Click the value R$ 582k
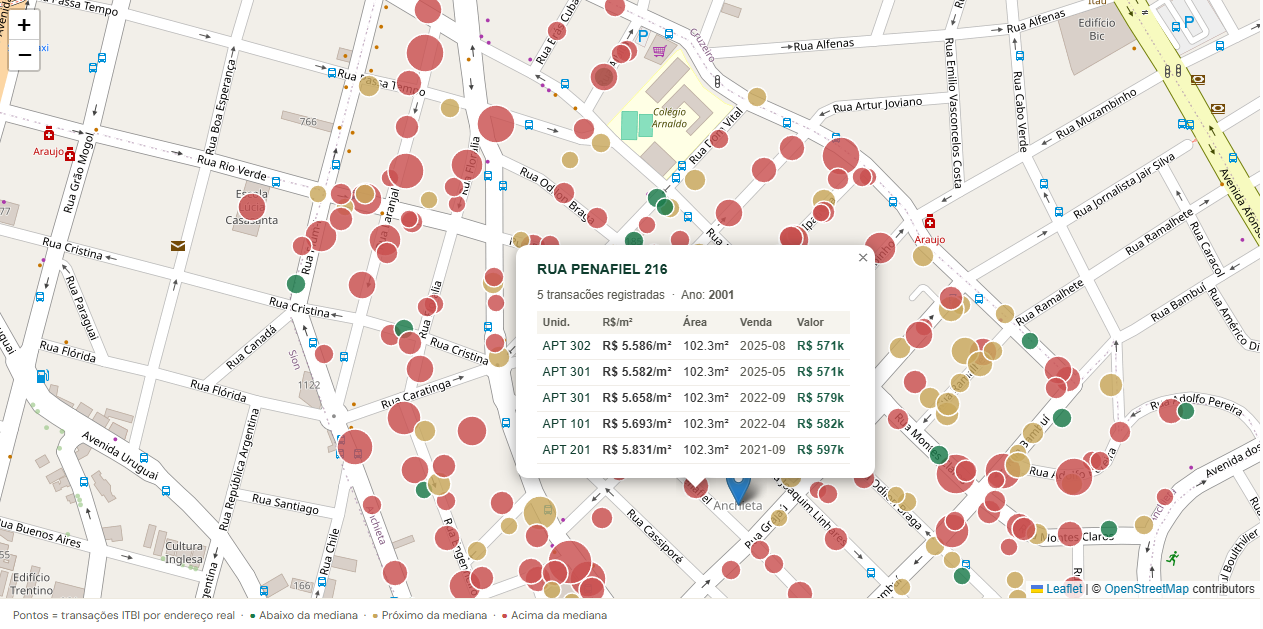 pyautogui.click(x=821, y=424)
